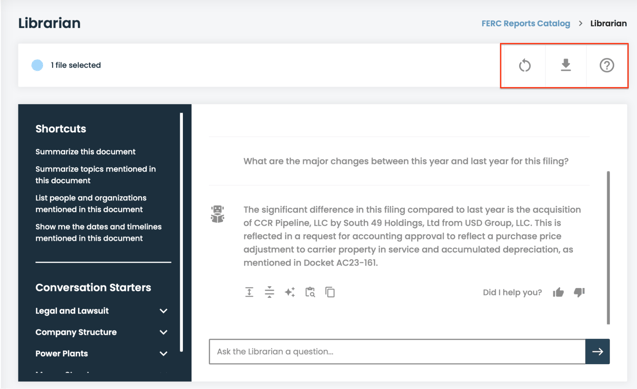Open the FERC Reports Catalog breadcrumb link

coord(526,24)
